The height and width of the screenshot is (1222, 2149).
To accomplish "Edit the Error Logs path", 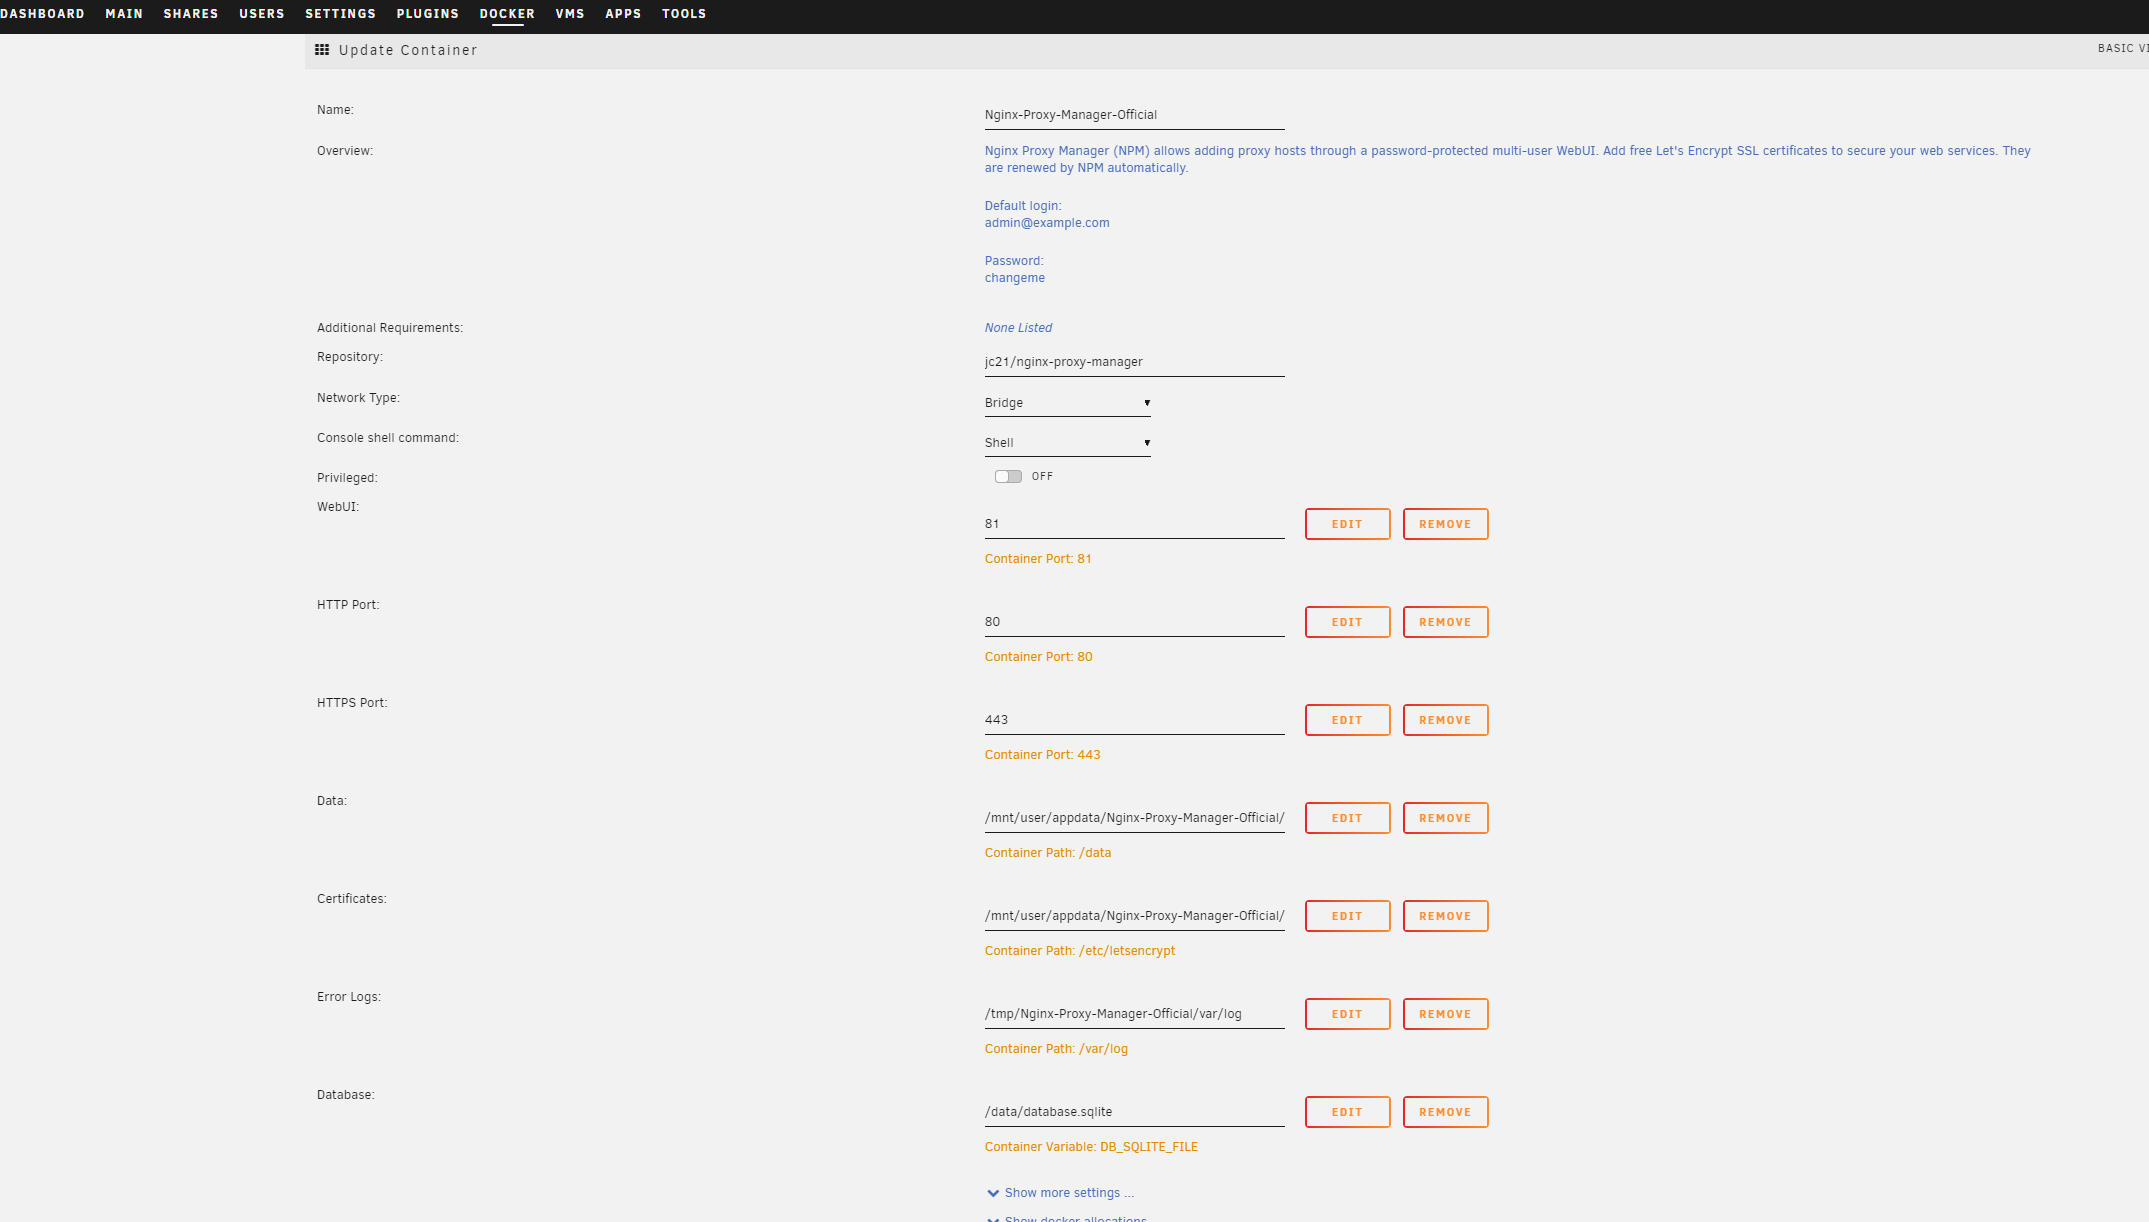I will pyautogui.click(x=1347, y=1014).
